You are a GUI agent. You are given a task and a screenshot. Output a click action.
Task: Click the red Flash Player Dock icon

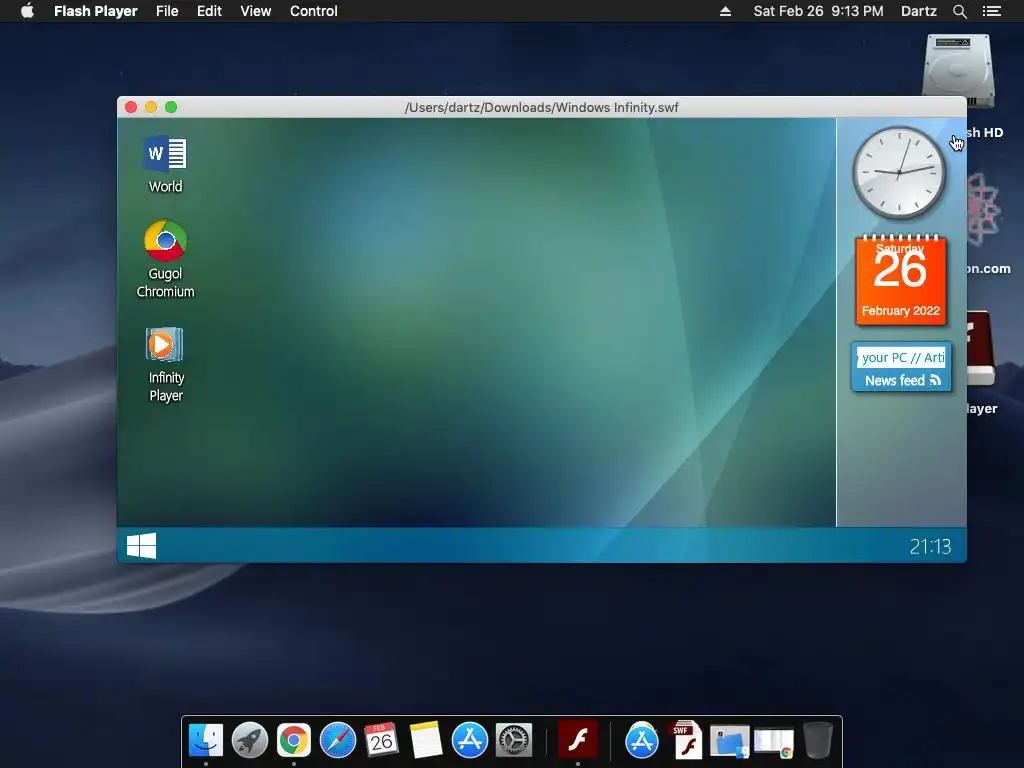[x=578, y=740]
